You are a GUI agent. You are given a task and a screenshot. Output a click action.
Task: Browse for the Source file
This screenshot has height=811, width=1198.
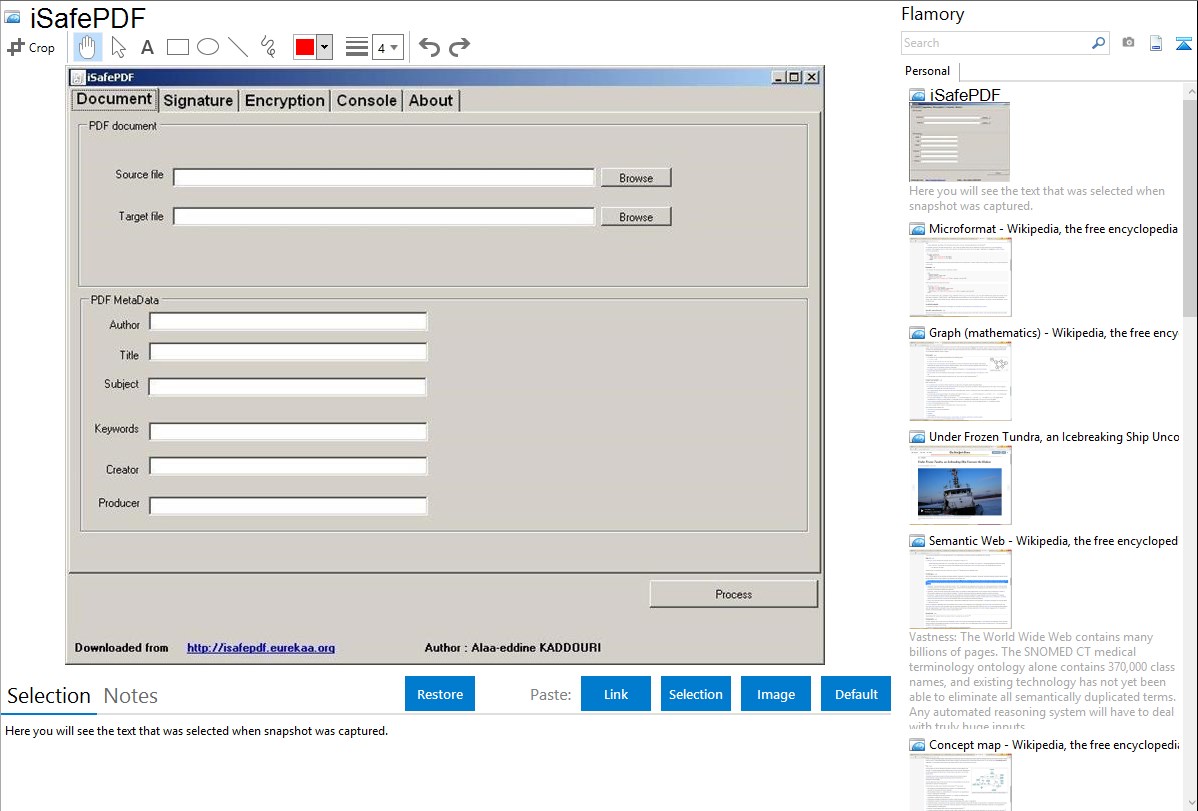636,177
